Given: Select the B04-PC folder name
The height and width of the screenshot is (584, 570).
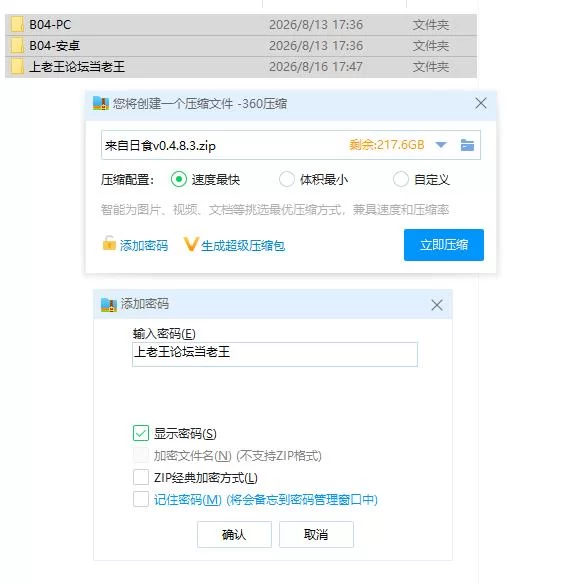Looking at the screenshot, I should (x=50, y=25).
